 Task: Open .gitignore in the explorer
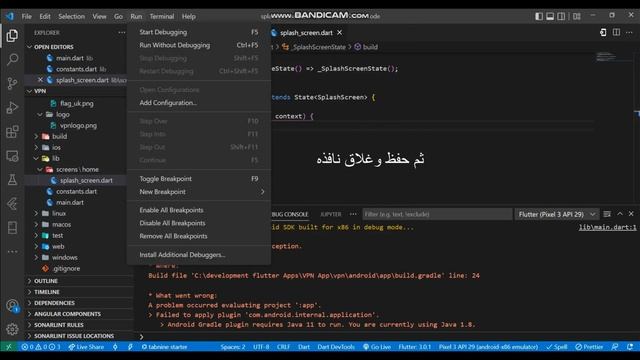66,269
